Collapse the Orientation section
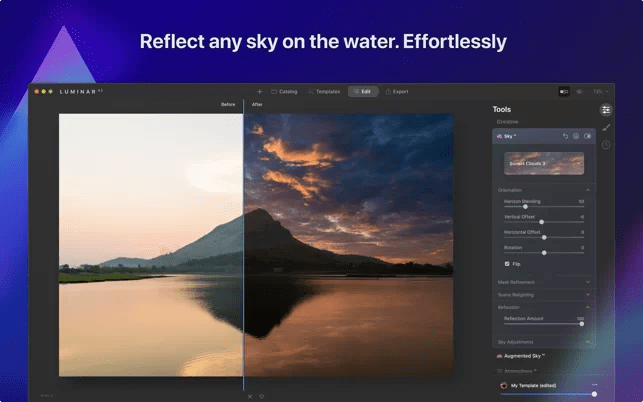 click(588, 190)
